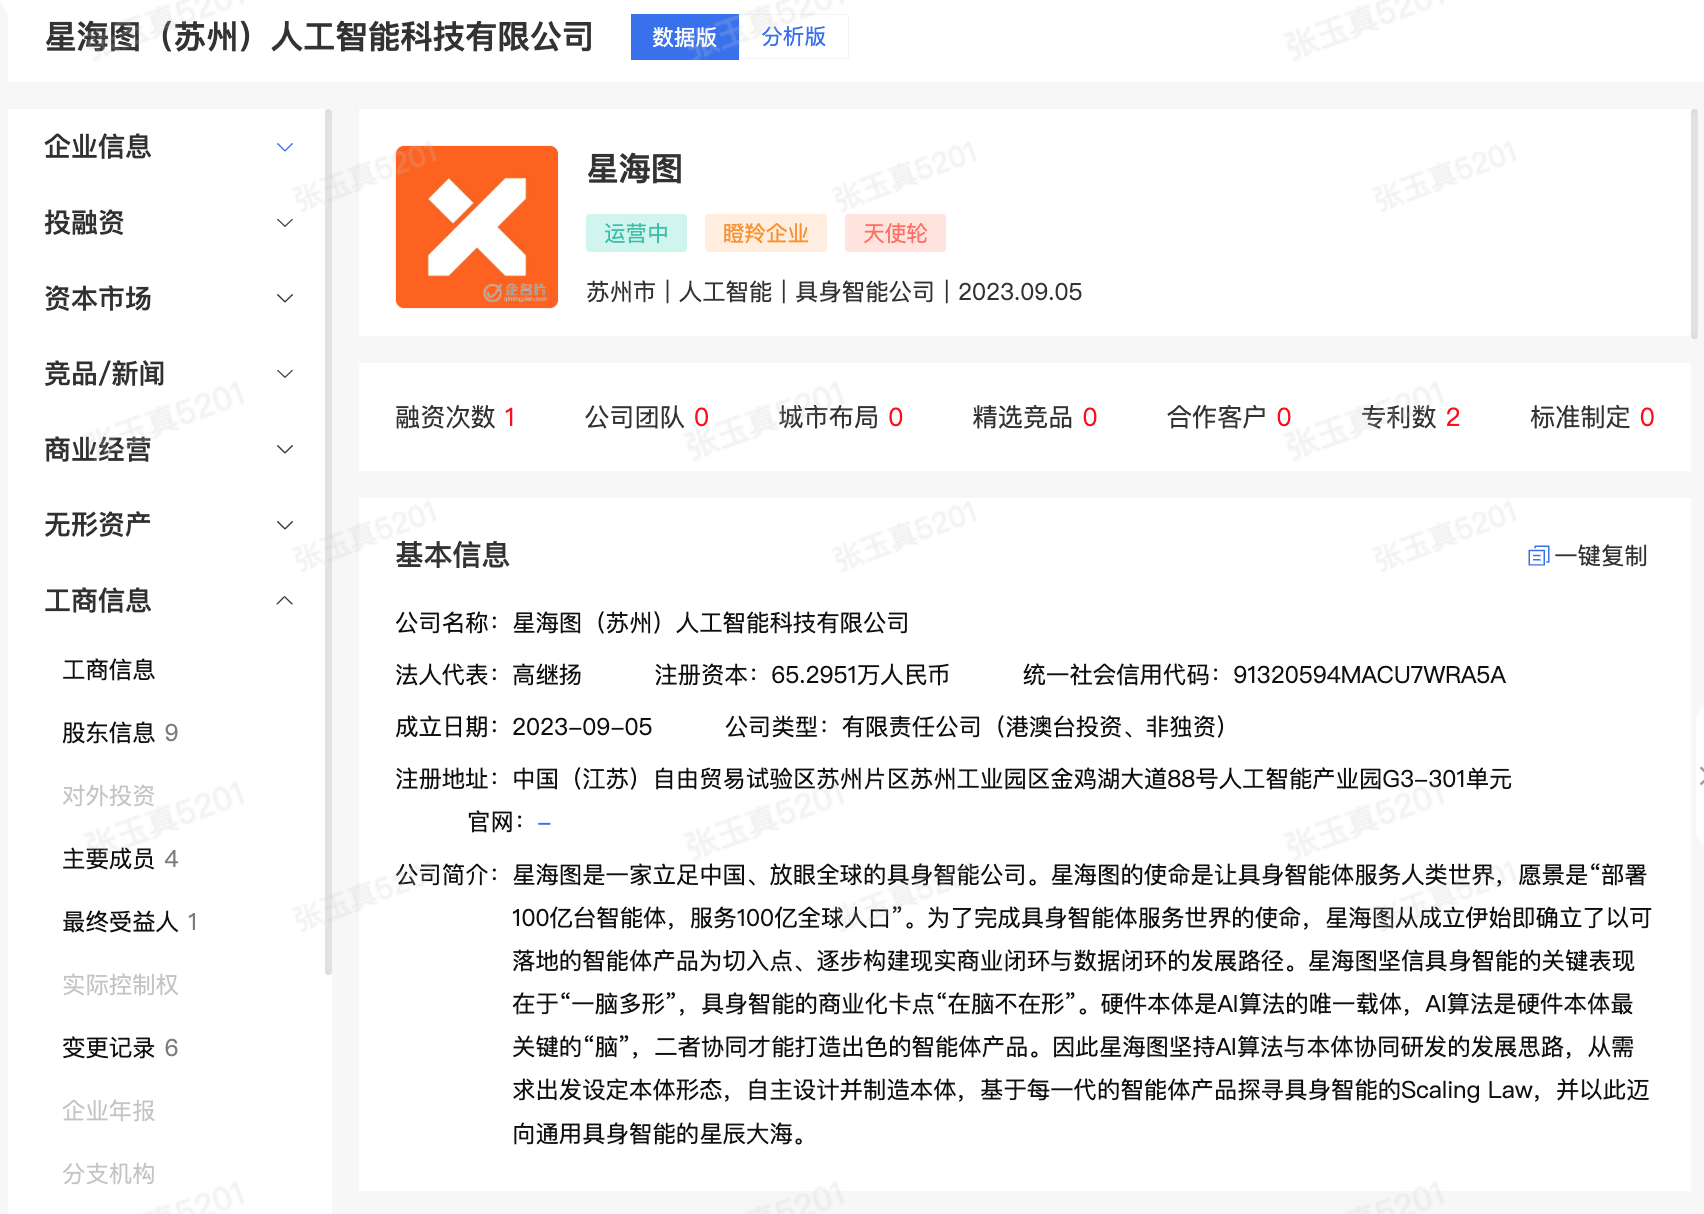The height and width of the screenshot is (1214, 1704).
Task: Click the 星海图 company logo
Action: [x=476, y=227]
